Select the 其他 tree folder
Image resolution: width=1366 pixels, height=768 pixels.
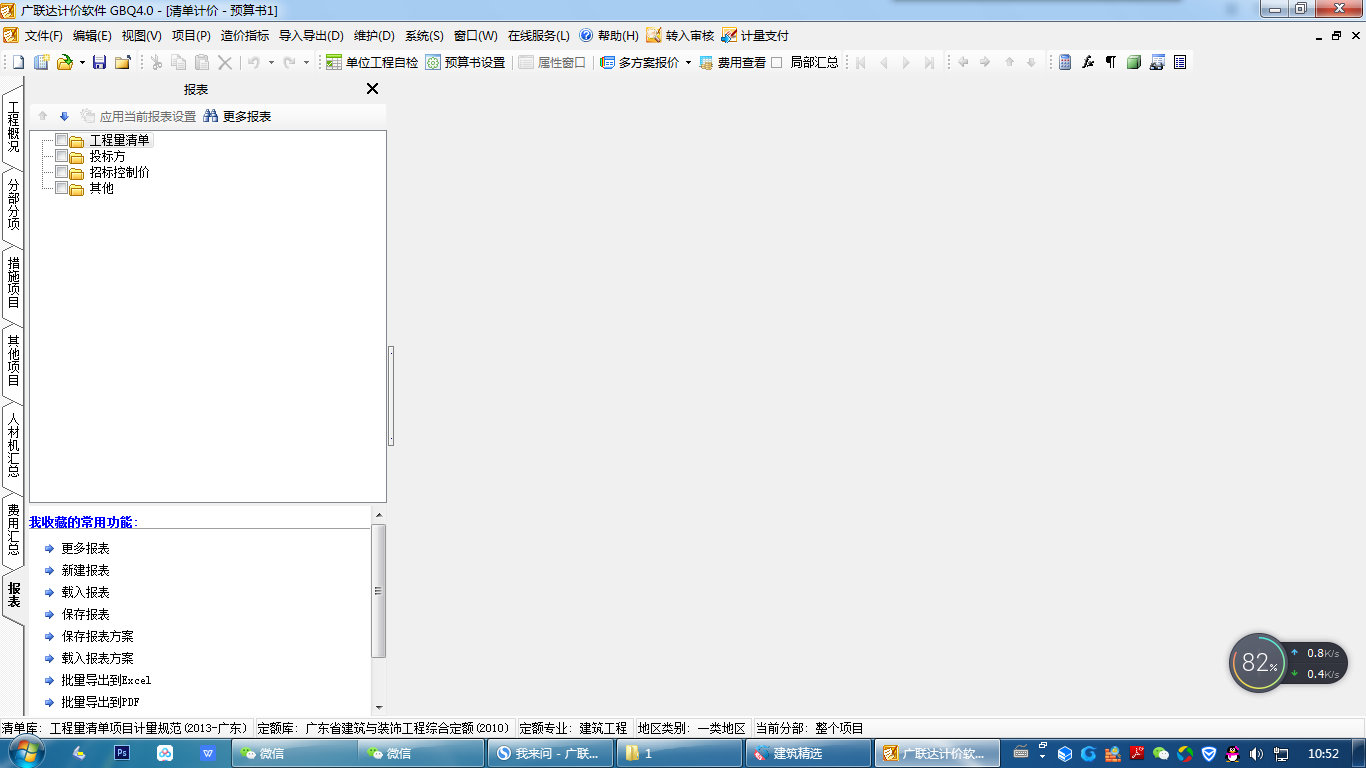click(102, 188)
